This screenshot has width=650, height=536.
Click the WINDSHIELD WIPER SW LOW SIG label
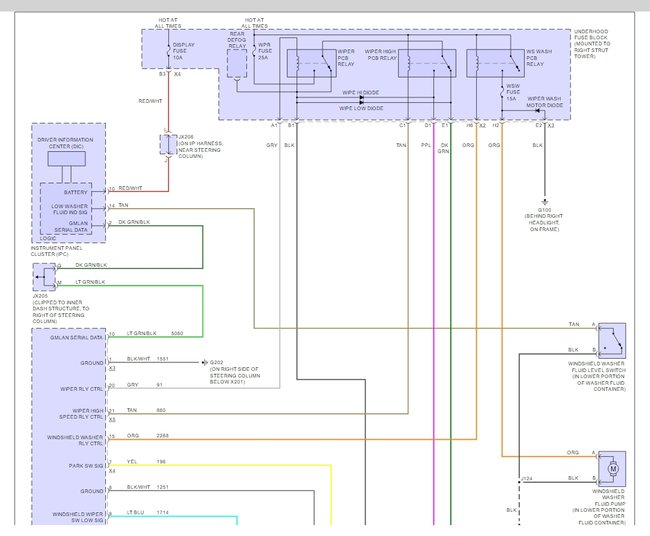[x=78, y=517]
